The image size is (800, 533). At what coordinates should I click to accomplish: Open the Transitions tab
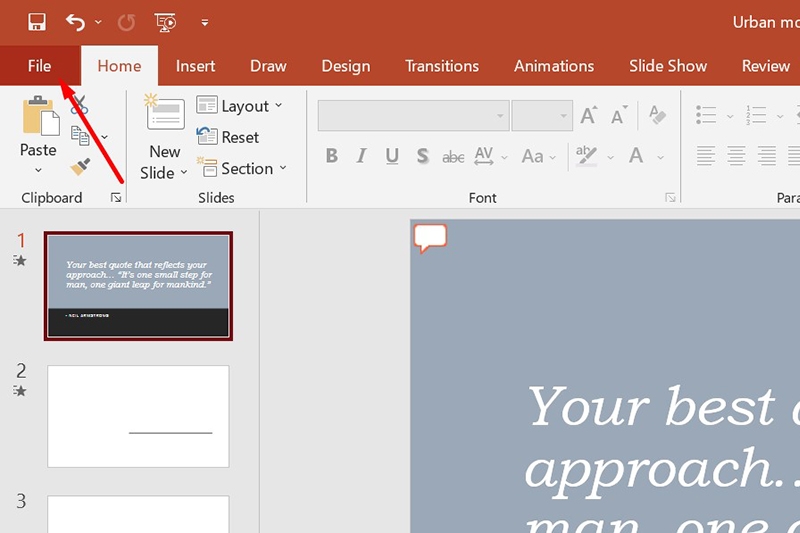[x=442, y=66]
